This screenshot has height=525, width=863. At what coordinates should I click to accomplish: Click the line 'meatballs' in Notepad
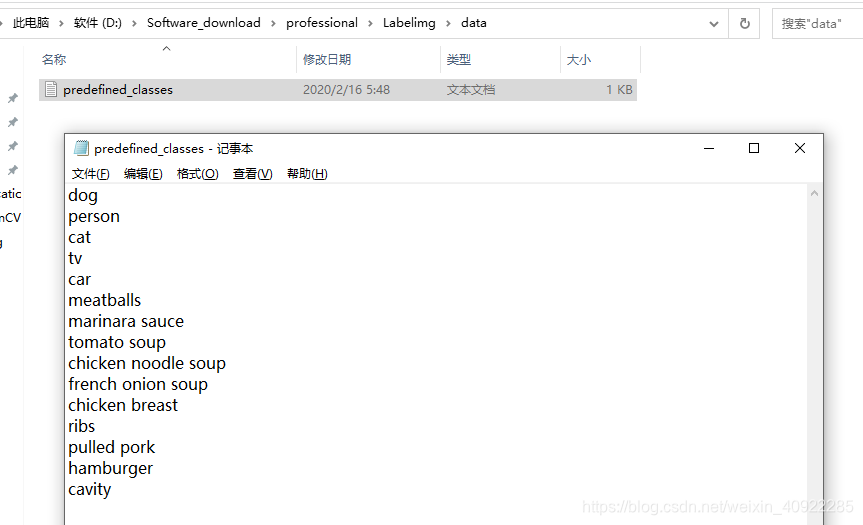click(105, 300)
